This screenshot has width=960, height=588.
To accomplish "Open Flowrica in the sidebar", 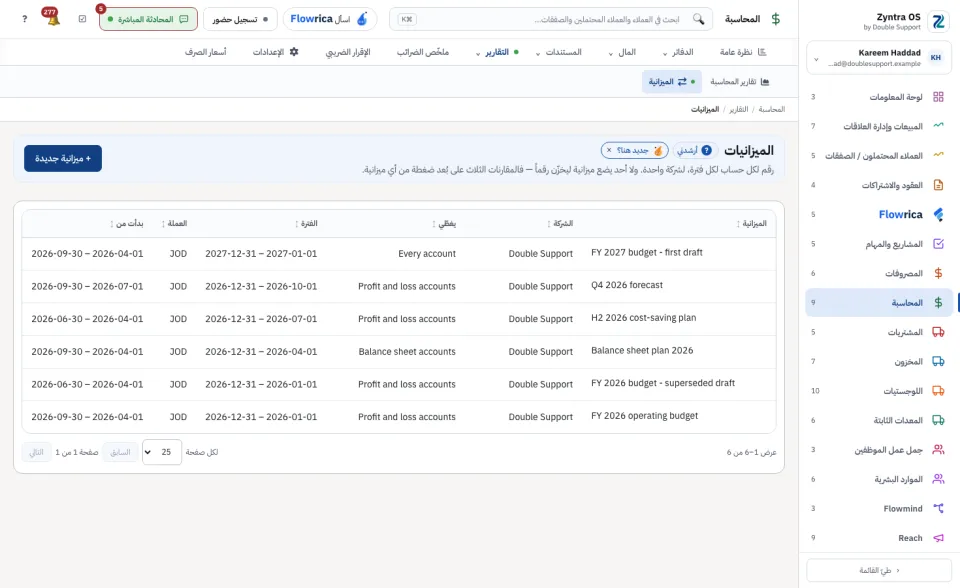I will (x=900, y=214).
